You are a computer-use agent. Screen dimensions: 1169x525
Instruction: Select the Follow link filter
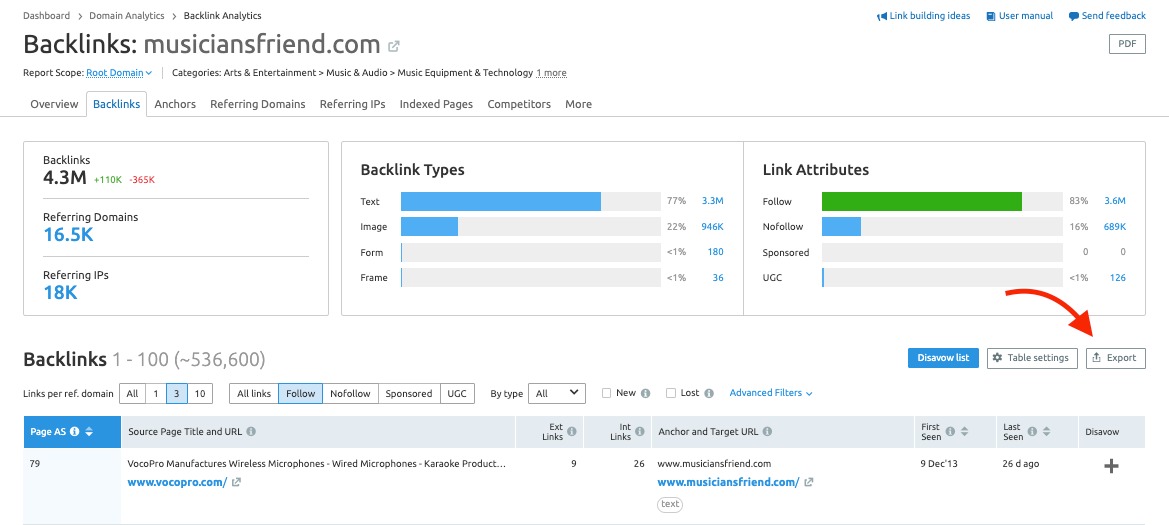tap(300, 393)
